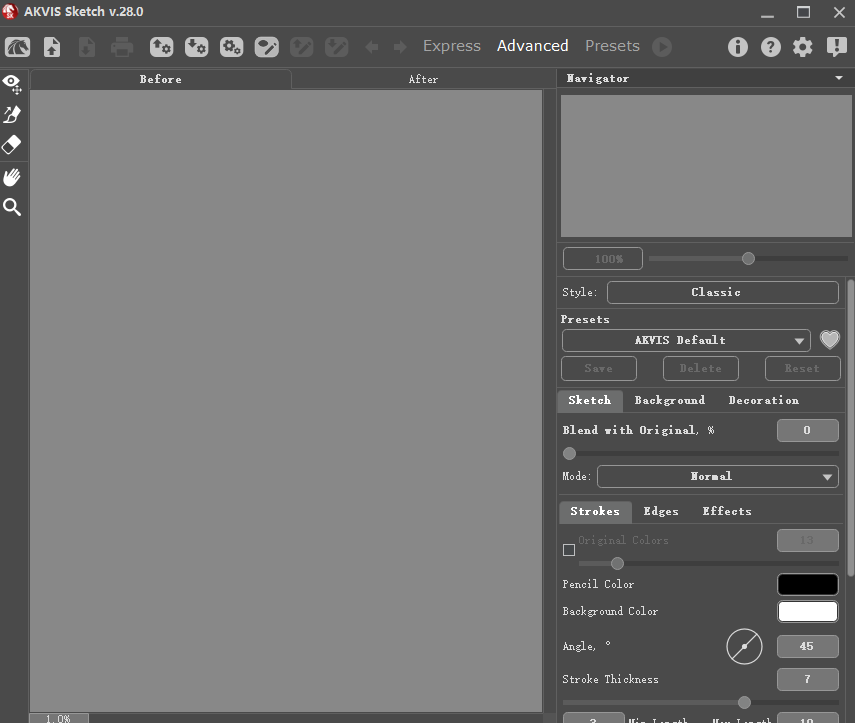This screenshot has height=723, width=855.
Task: Open the AKVIS Default presets dropdown
Action: click(x=686, y=340)
